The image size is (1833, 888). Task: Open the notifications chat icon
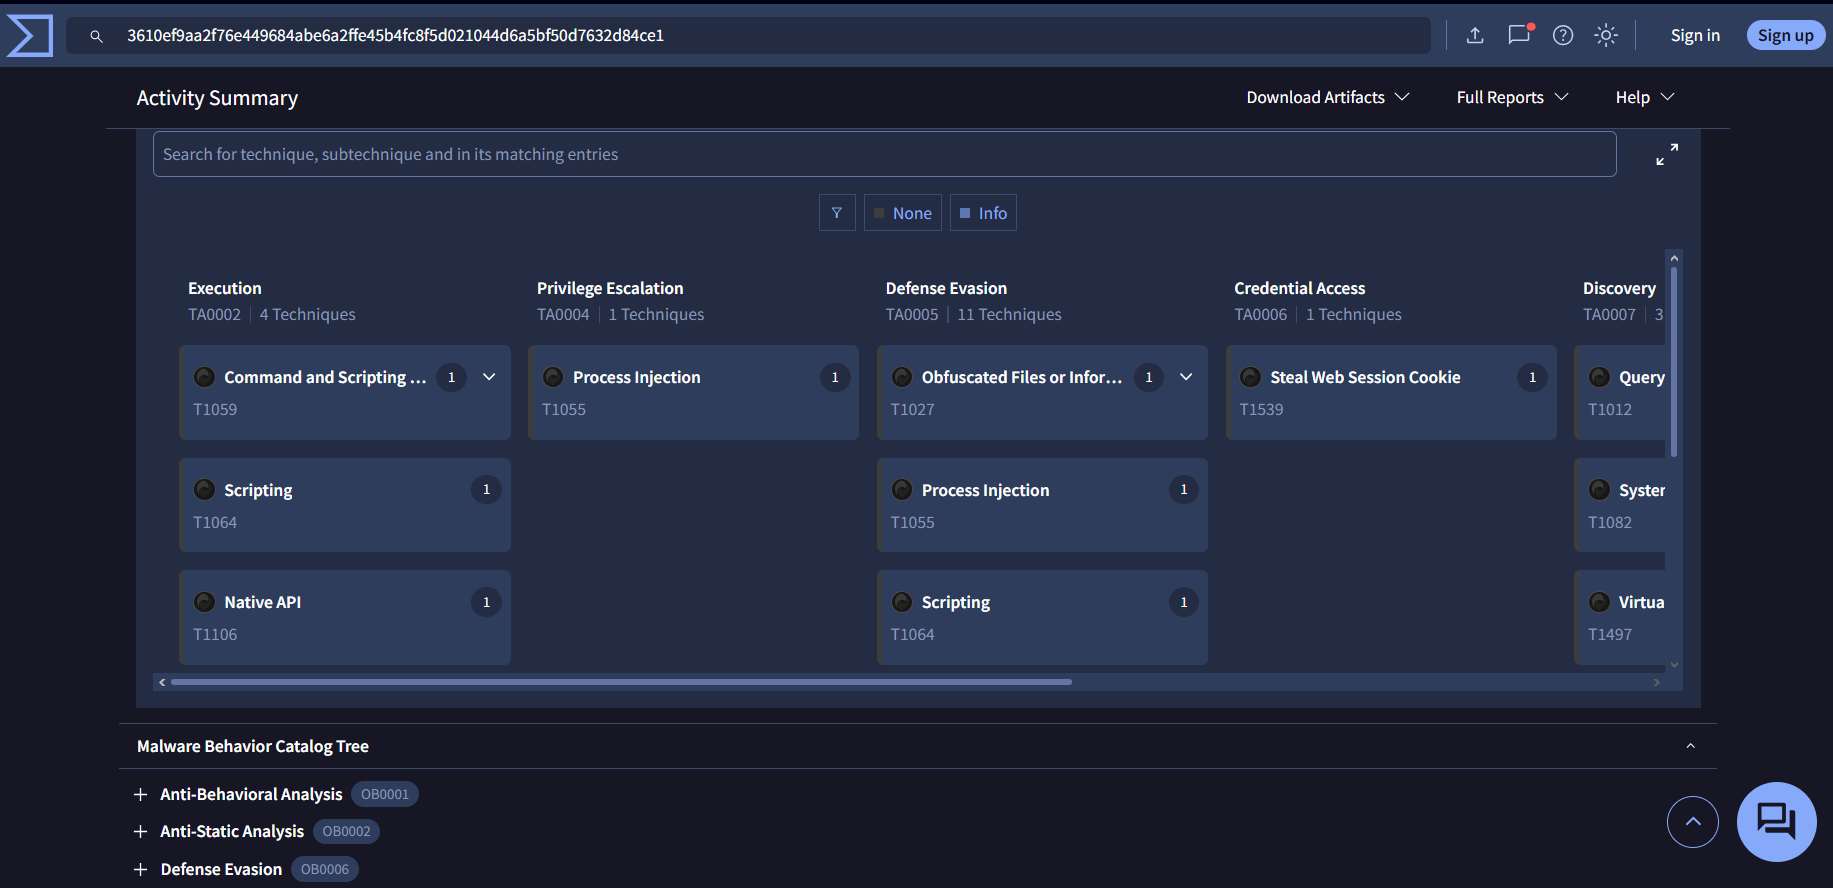1520,34
